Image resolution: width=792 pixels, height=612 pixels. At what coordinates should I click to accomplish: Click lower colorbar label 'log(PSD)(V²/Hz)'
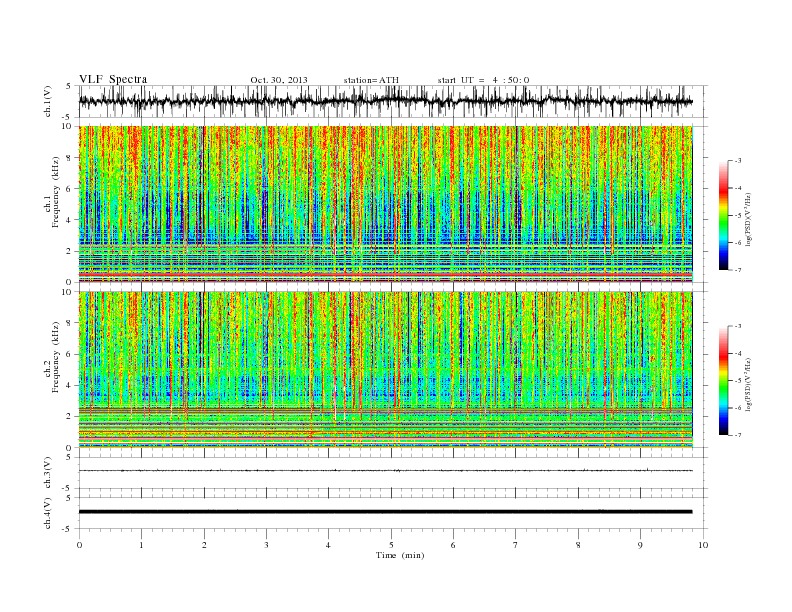[749, 383]
